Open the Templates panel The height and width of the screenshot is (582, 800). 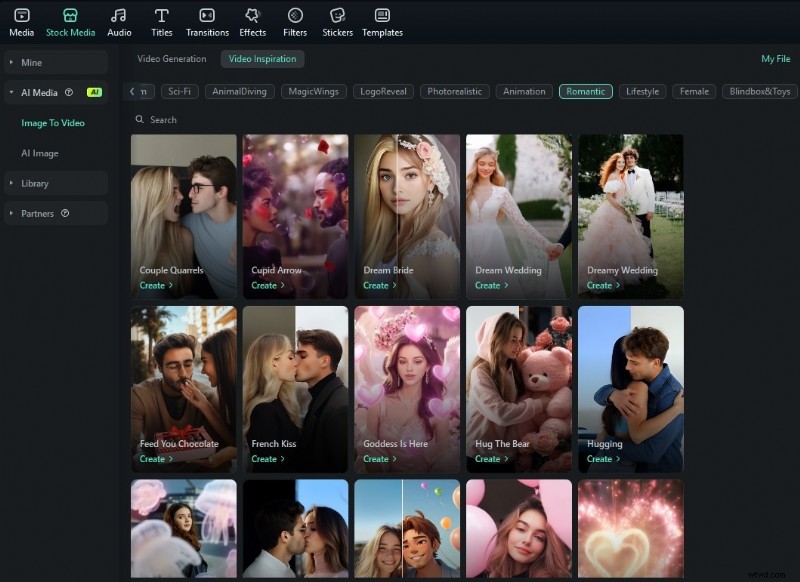point(381,21)
